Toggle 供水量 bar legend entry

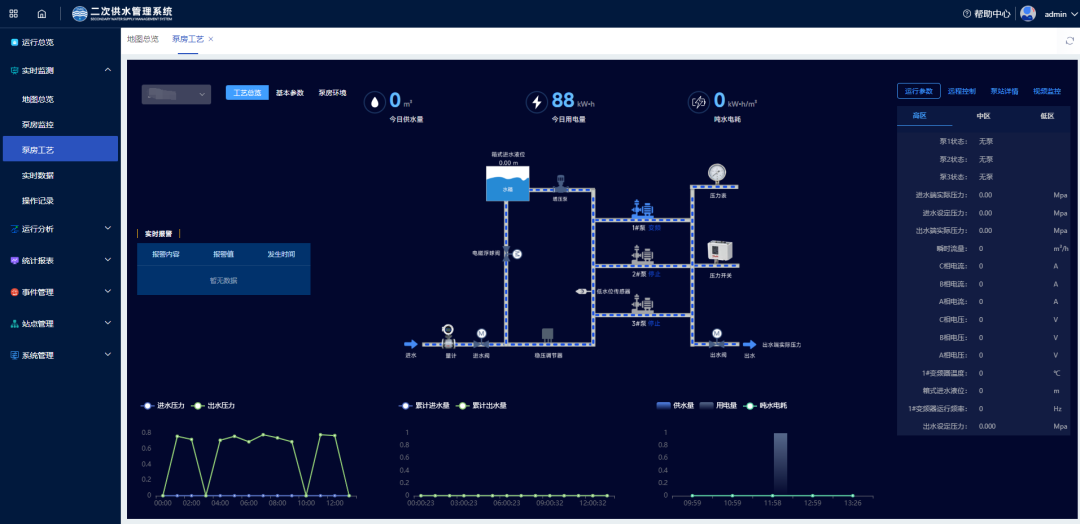point(674,406)
